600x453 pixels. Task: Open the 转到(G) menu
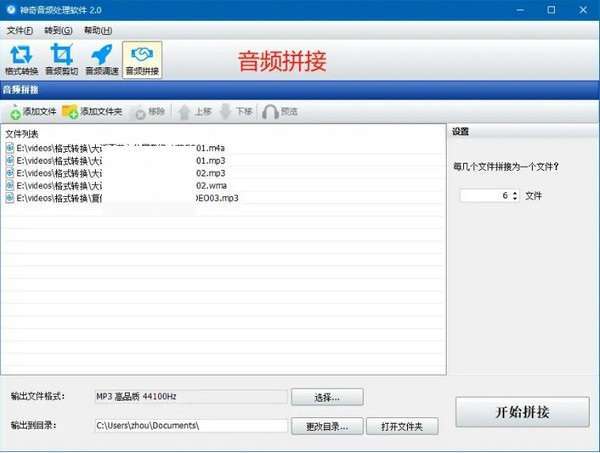pyautogui.click(x=58, y=30)
